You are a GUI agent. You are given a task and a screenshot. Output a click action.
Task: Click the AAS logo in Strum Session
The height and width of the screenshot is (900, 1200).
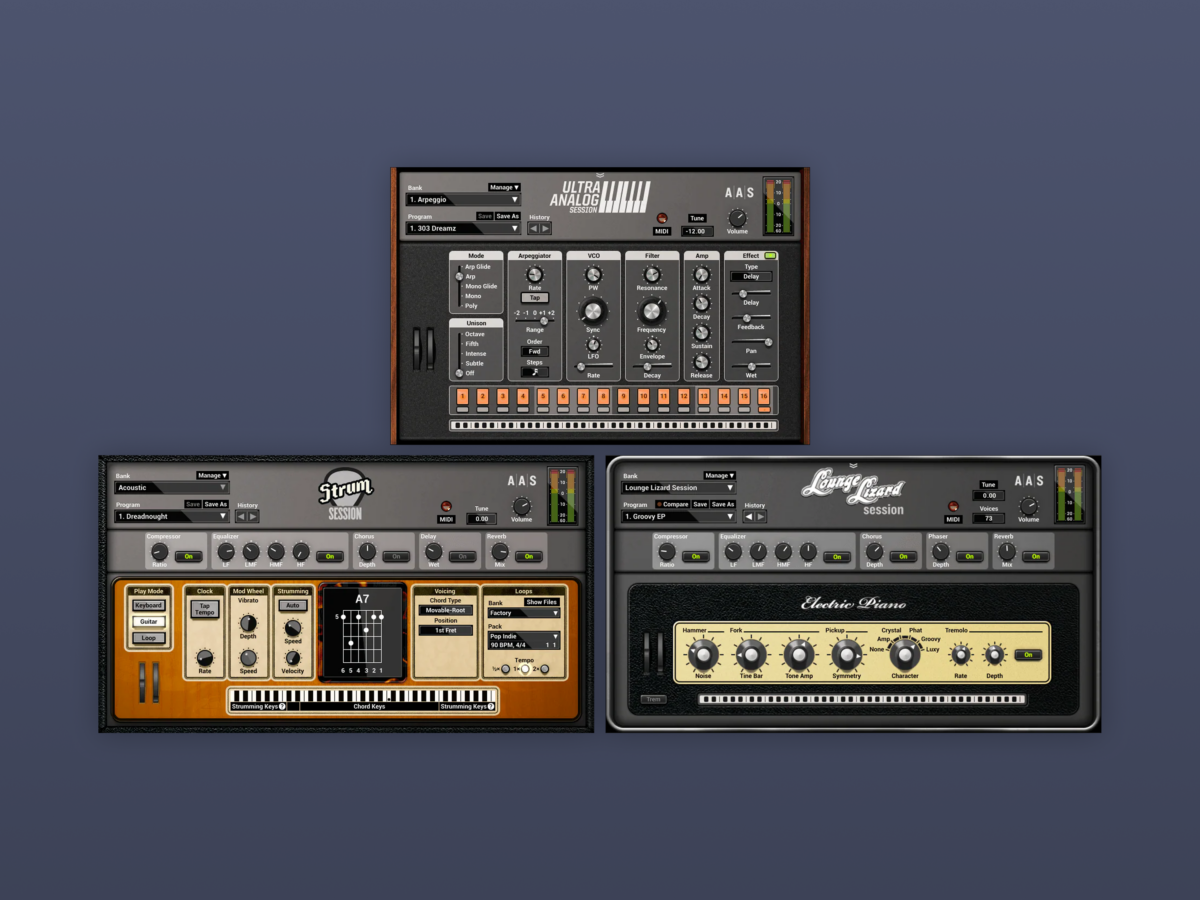tap(521, 481)
